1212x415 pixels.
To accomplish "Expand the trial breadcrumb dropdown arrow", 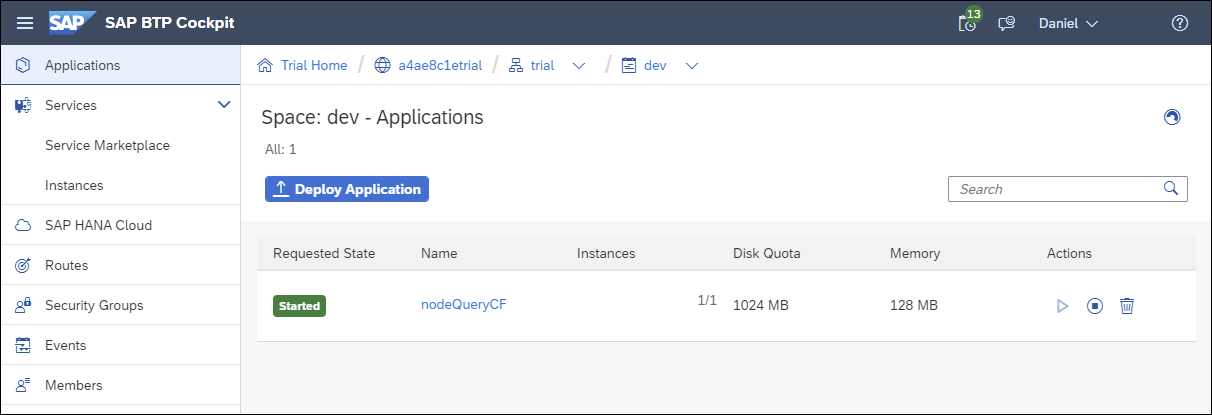I will pyautogui.click(x=578, y=66).
